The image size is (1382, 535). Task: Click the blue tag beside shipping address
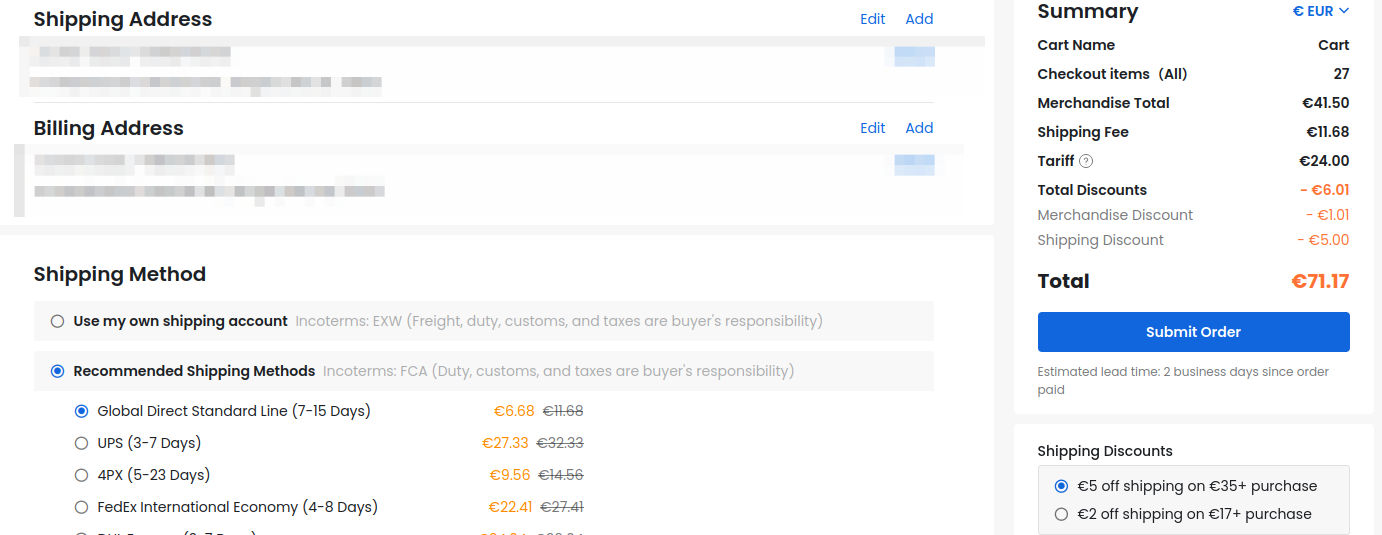pos(914,56)
